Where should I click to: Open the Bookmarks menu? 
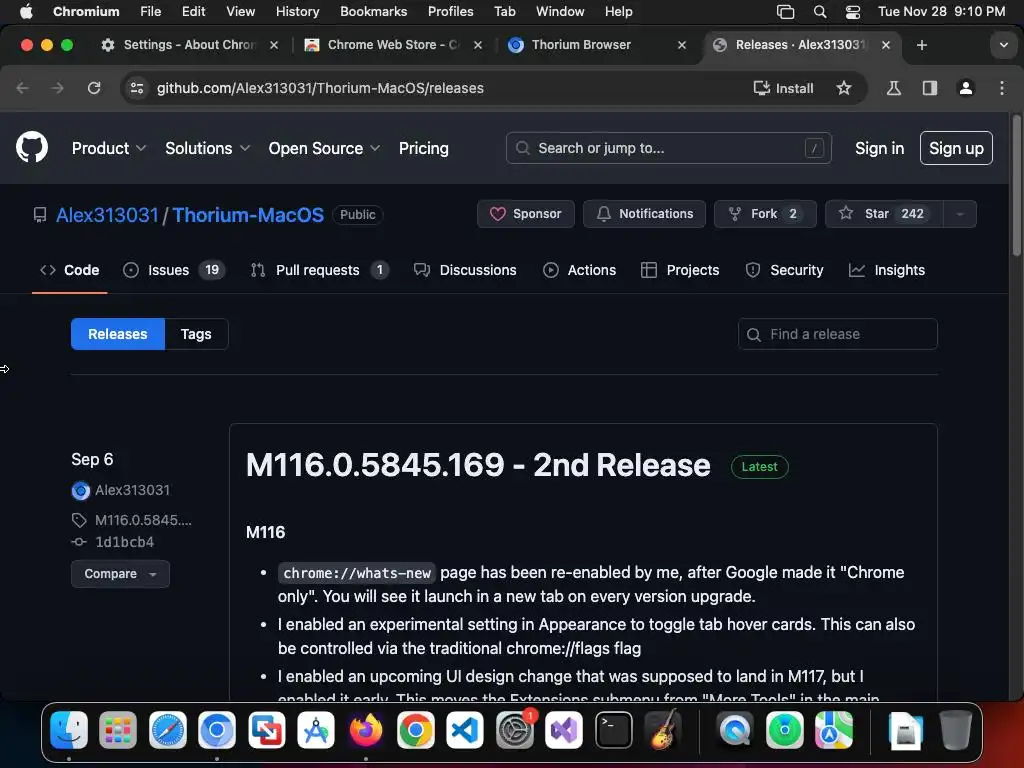pyautogui.click(x=374, y=12)
